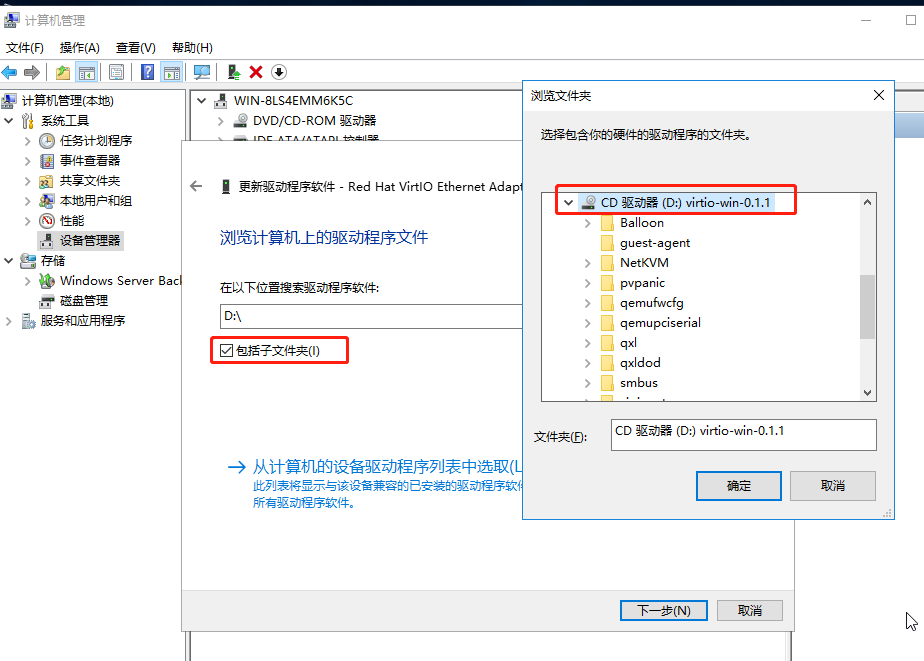The height and width of the screenshot is (661, 924).
Task: Click 取消 in the driver update wizard
Action: click(x=750, y=610)
